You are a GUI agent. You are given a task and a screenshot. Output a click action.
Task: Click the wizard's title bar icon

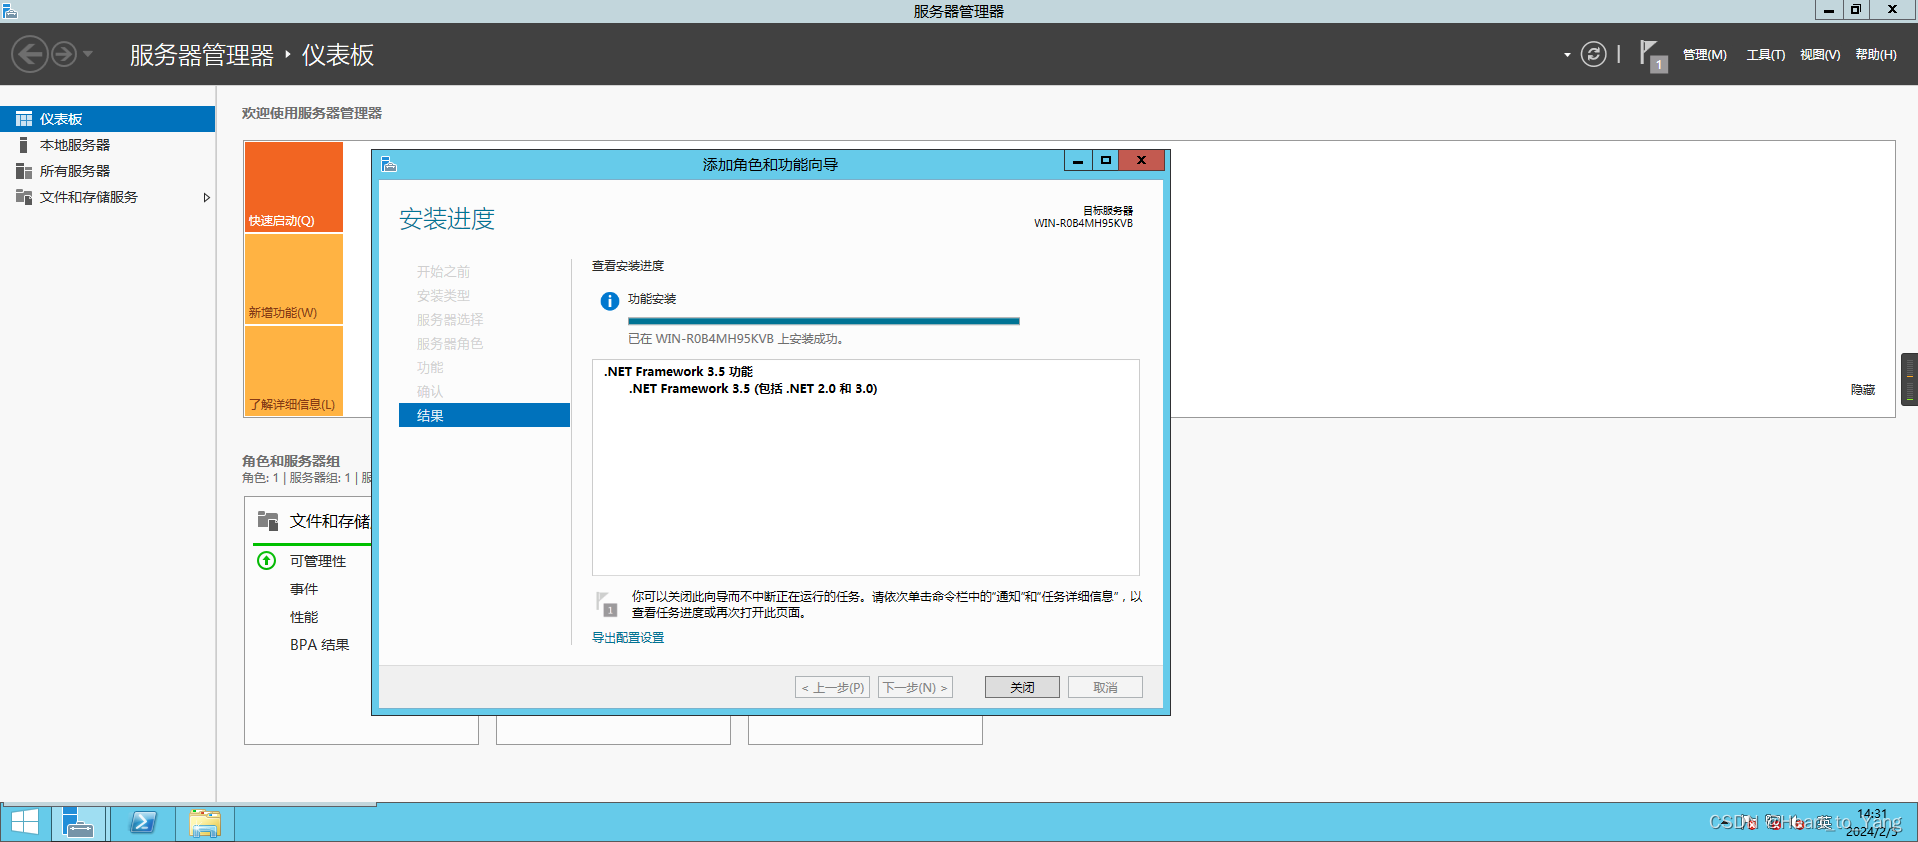pos(389,164)
